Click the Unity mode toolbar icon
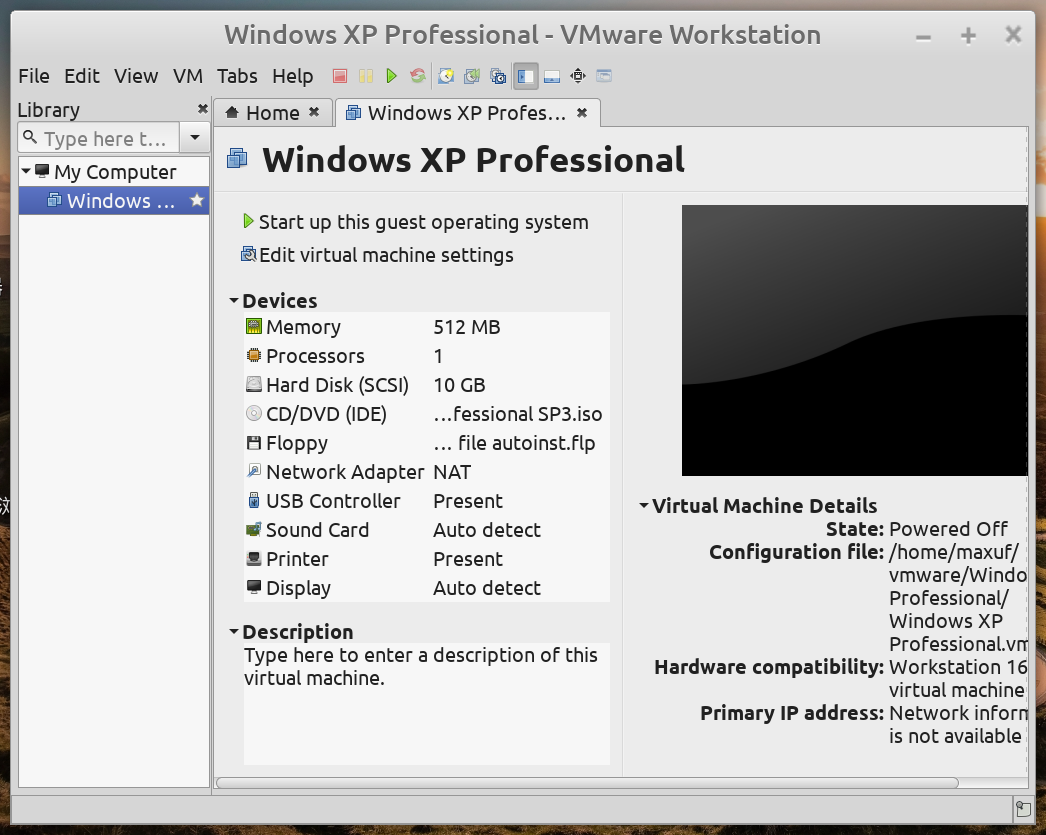This screenshot has height=835, width=1046. (604, 76)
